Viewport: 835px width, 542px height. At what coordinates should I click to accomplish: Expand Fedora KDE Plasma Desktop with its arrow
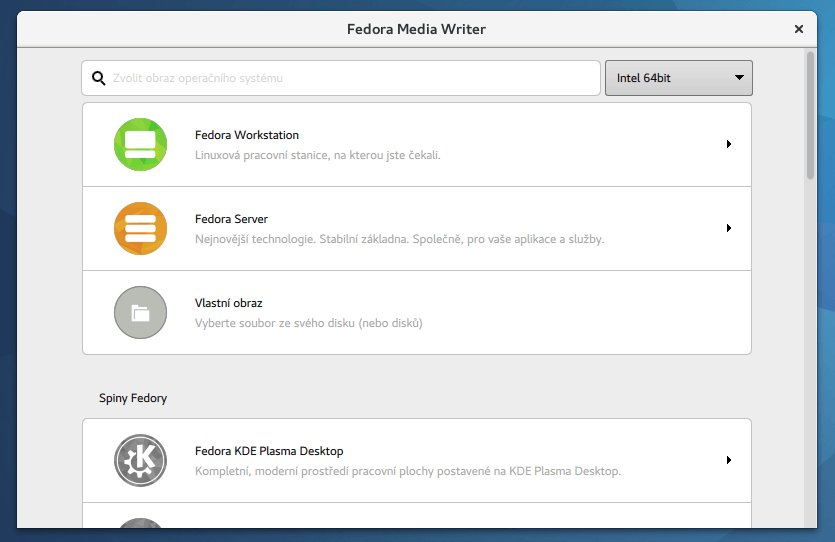coord(729,460)
